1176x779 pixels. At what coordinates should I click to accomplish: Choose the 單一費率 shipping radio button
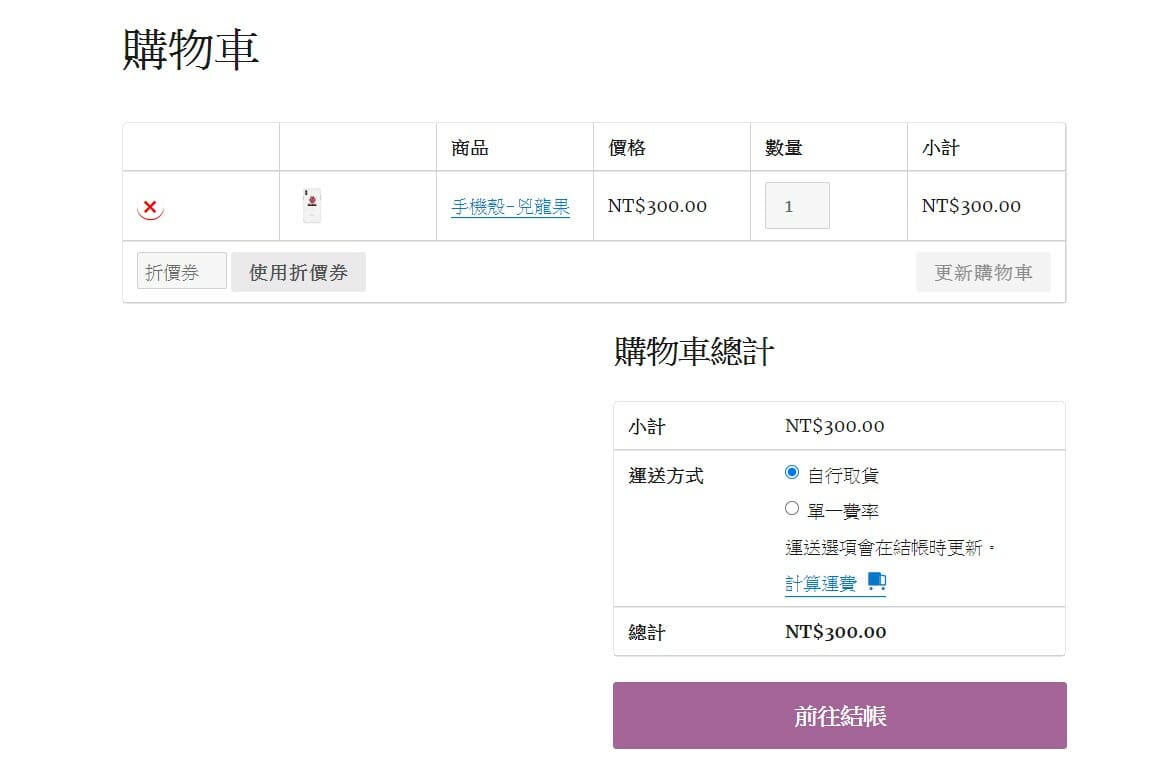[x=792, y=508]
